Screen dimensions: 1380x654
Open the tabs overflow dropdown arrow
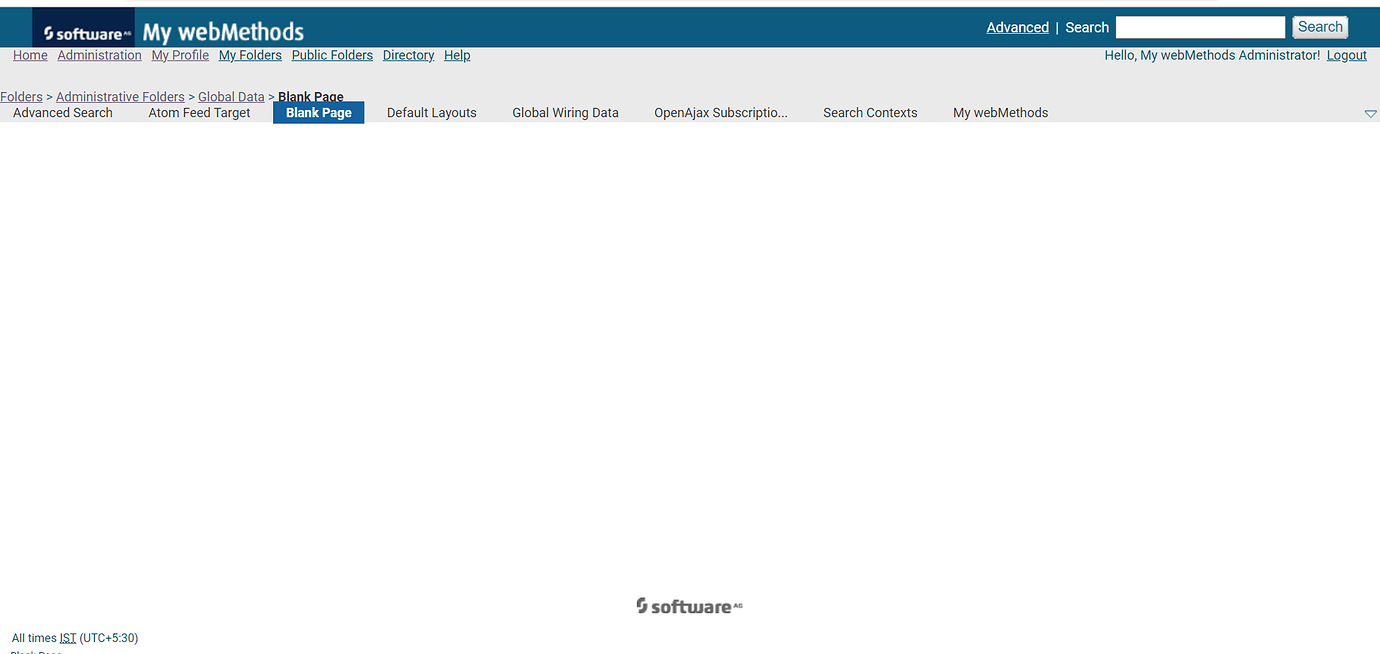[1370, 114]
